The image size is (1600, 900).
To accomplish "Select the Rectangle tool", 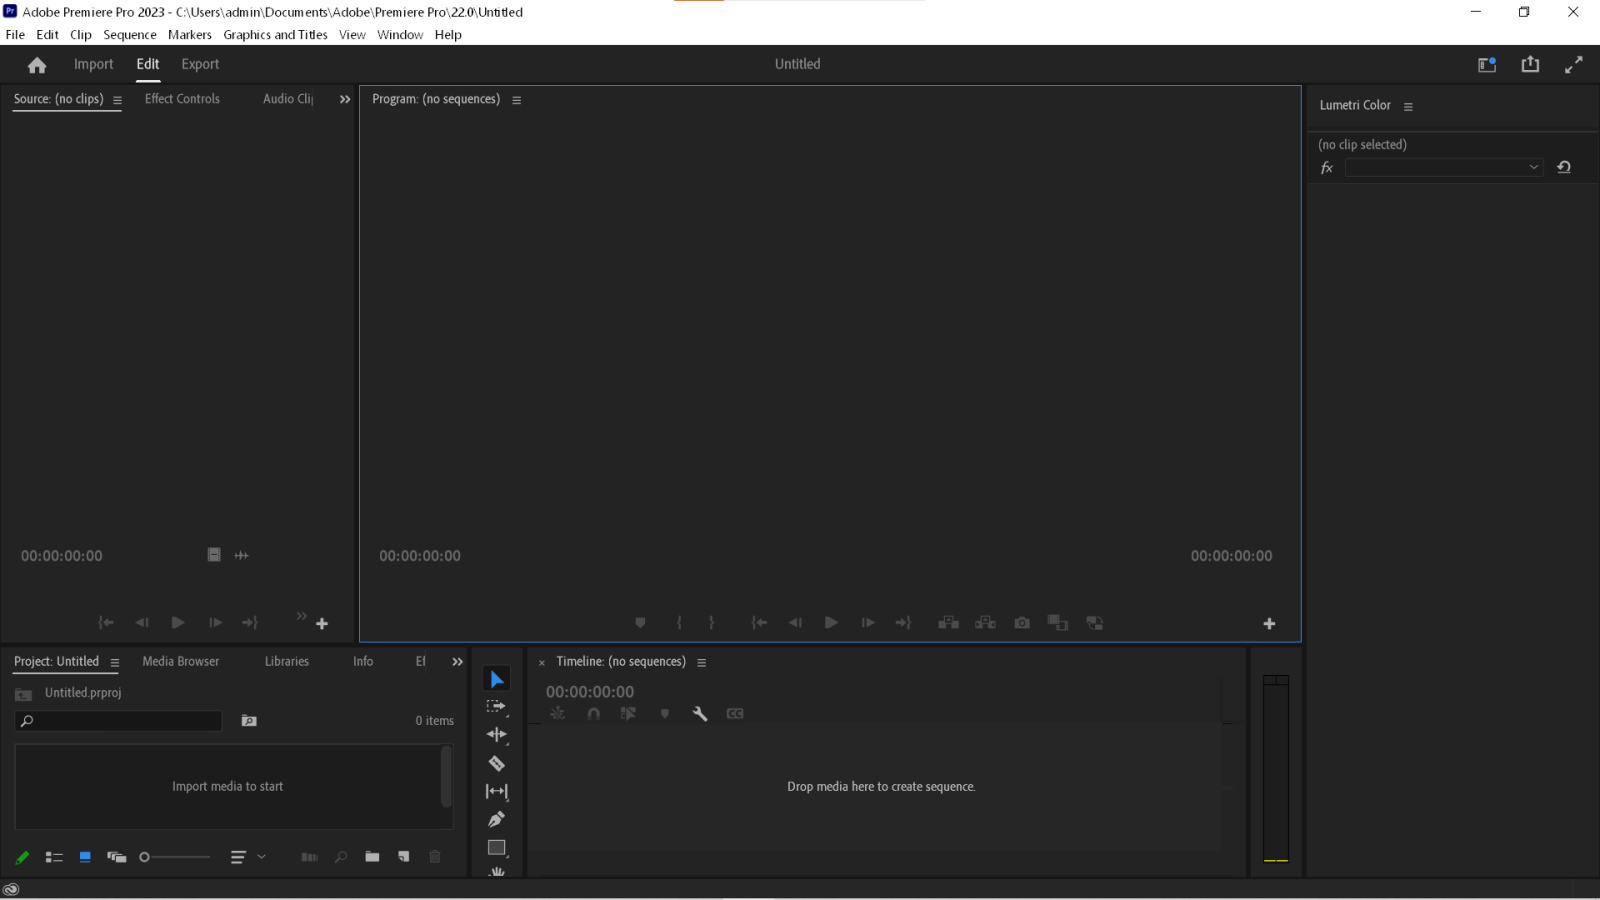I will pos(497,847).
